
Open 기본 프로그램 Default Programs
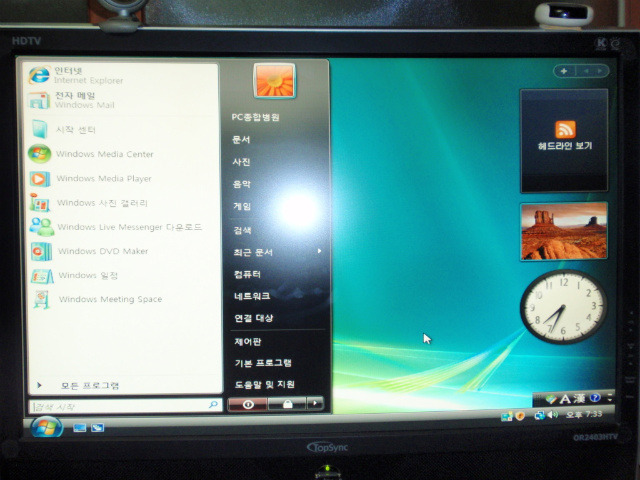pyautogui.click(x=263, y=363)
